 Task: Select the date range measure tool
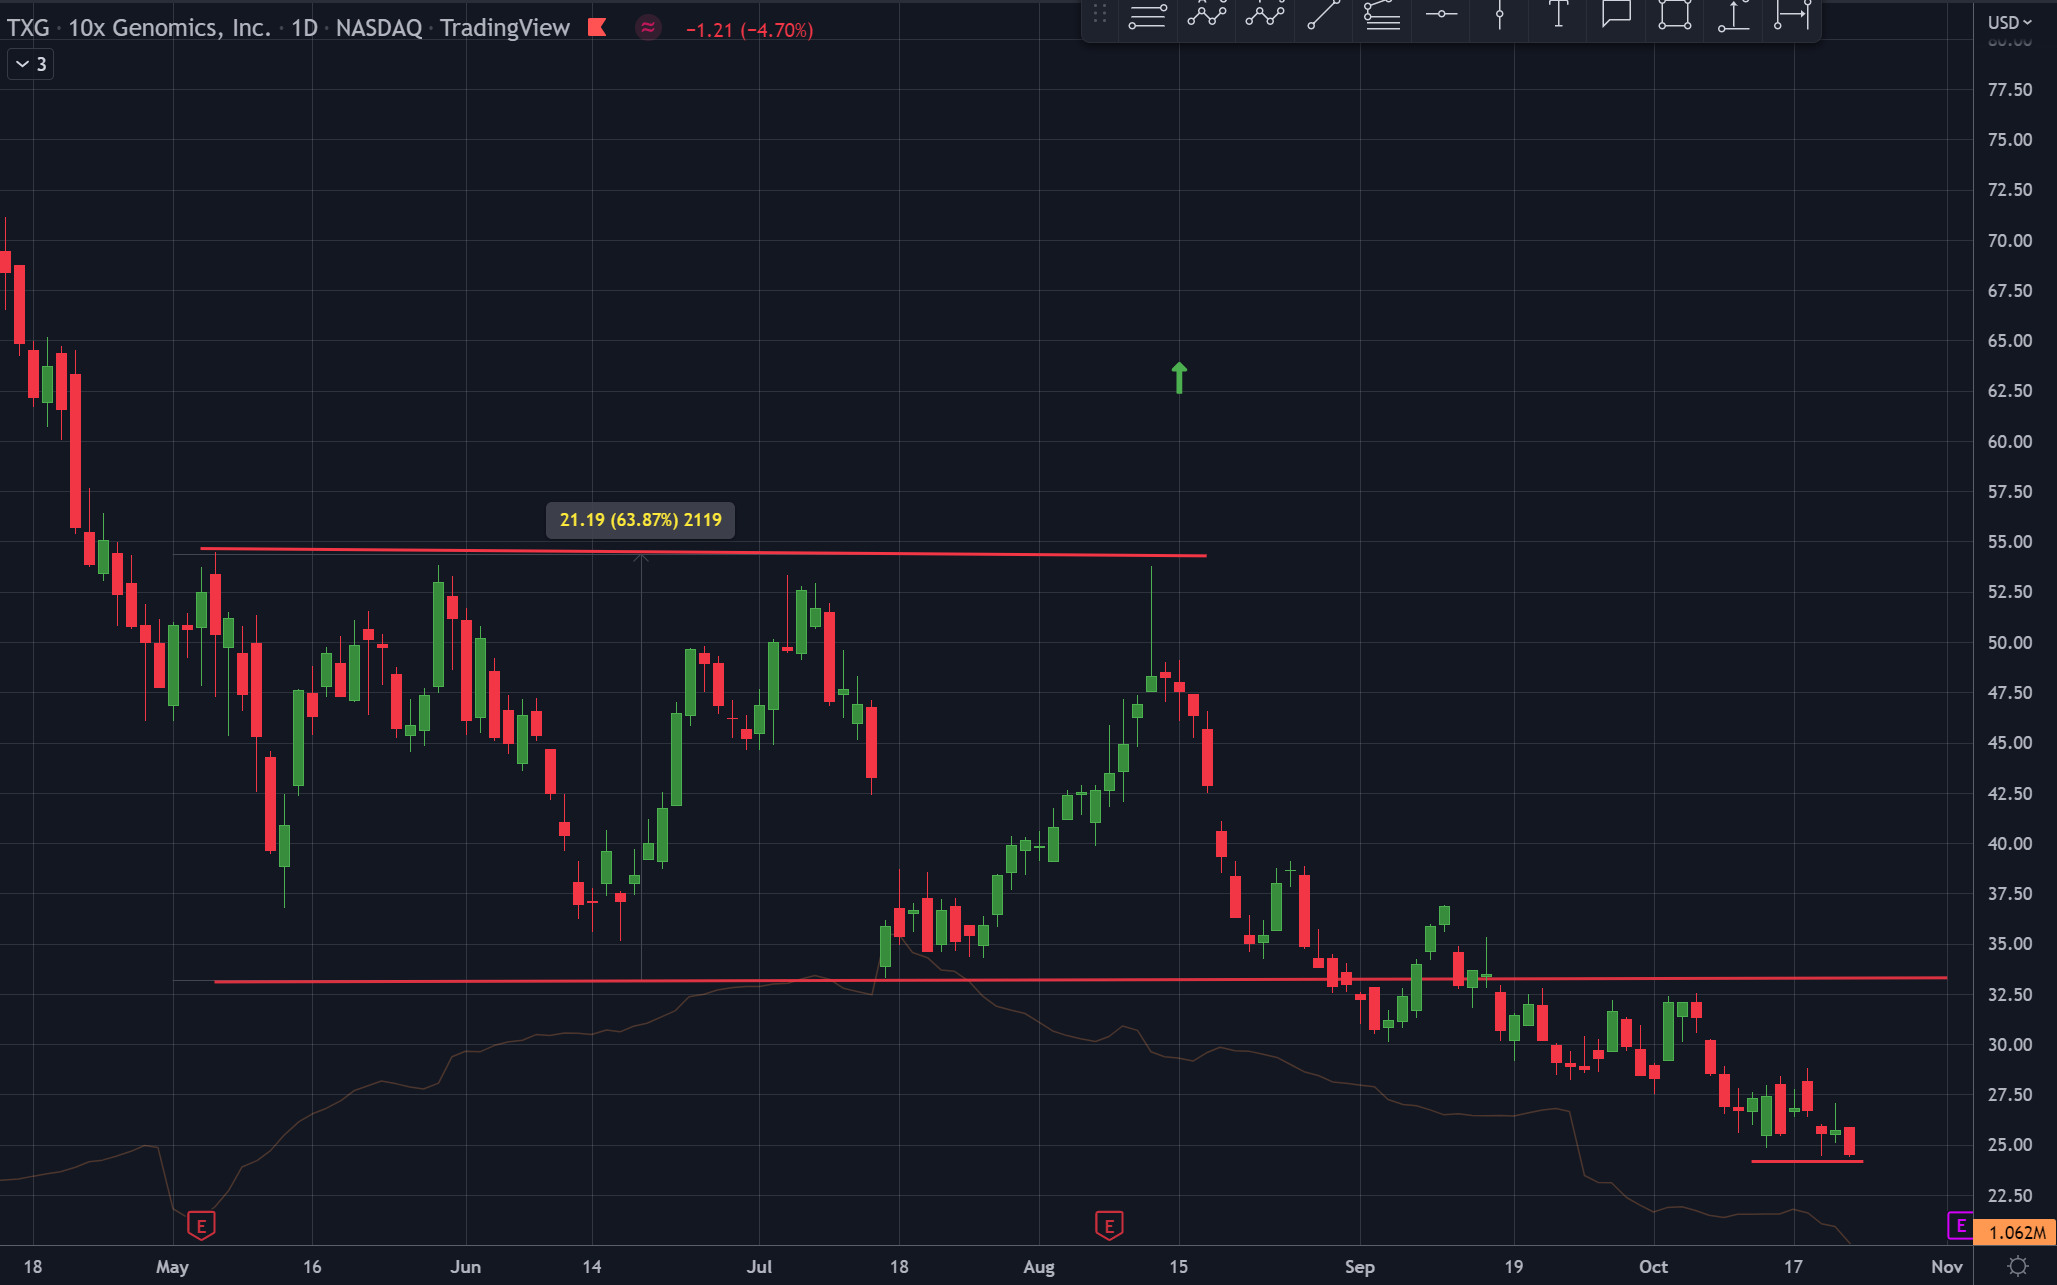(x=1791, y=15)
